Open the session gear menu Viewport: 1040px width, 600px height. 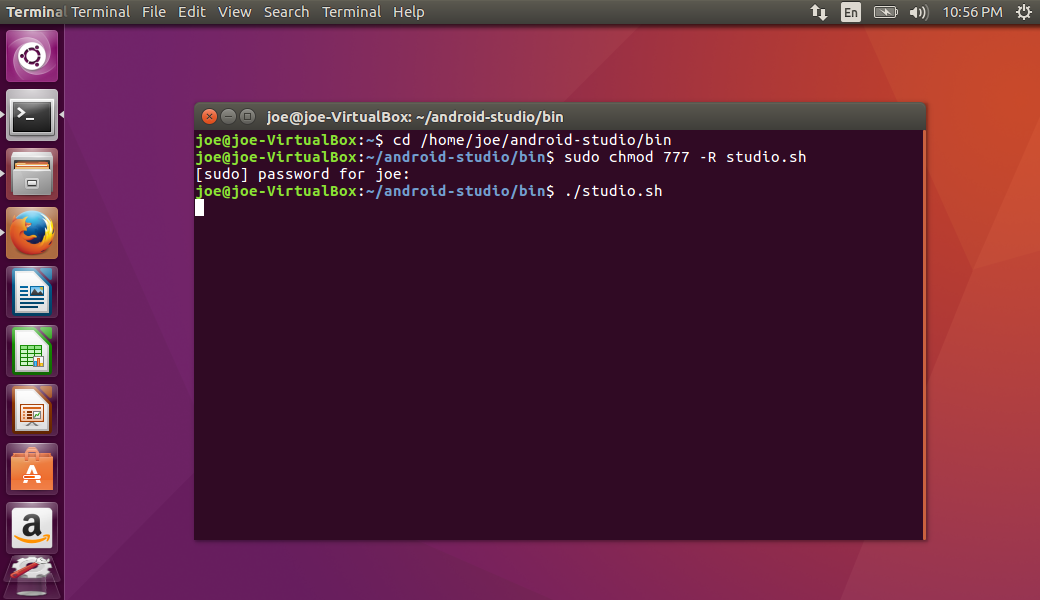1023,12
